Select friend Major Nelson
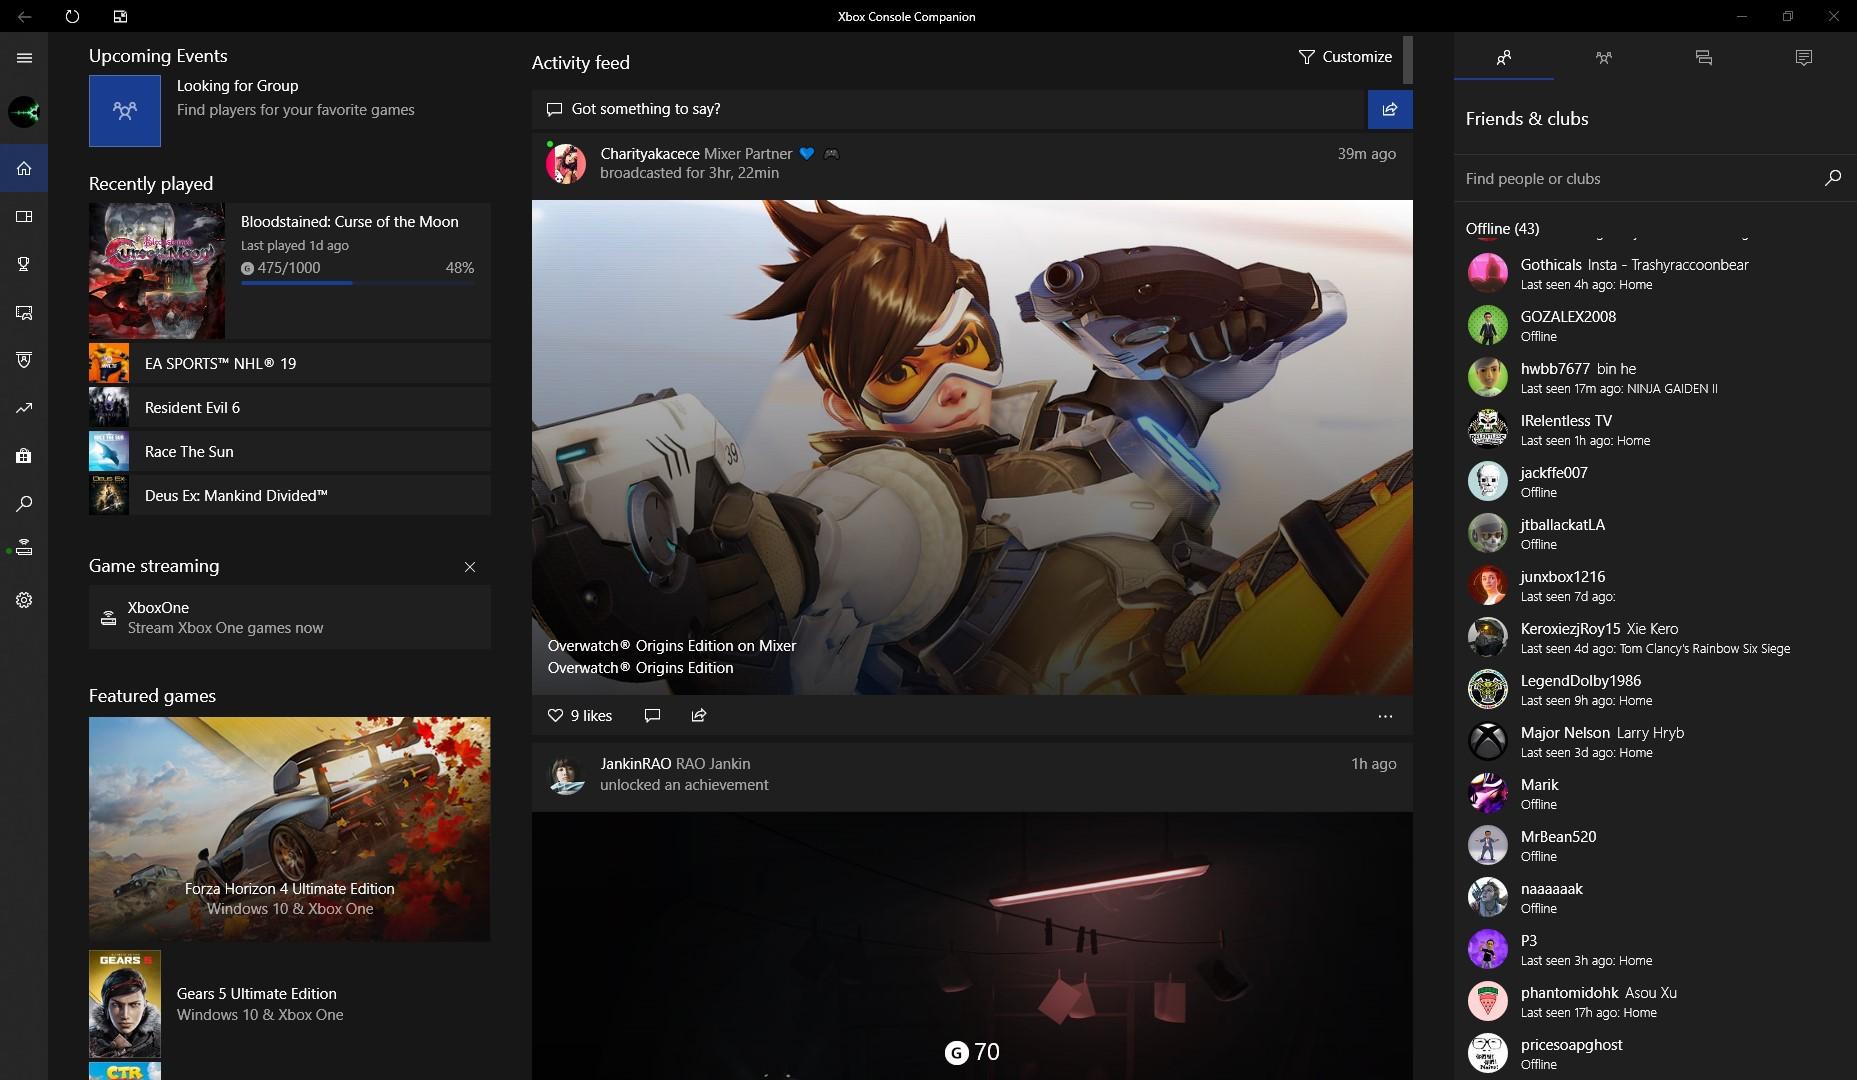Screen dimensions: 1857x1080 coord(1655,741)
